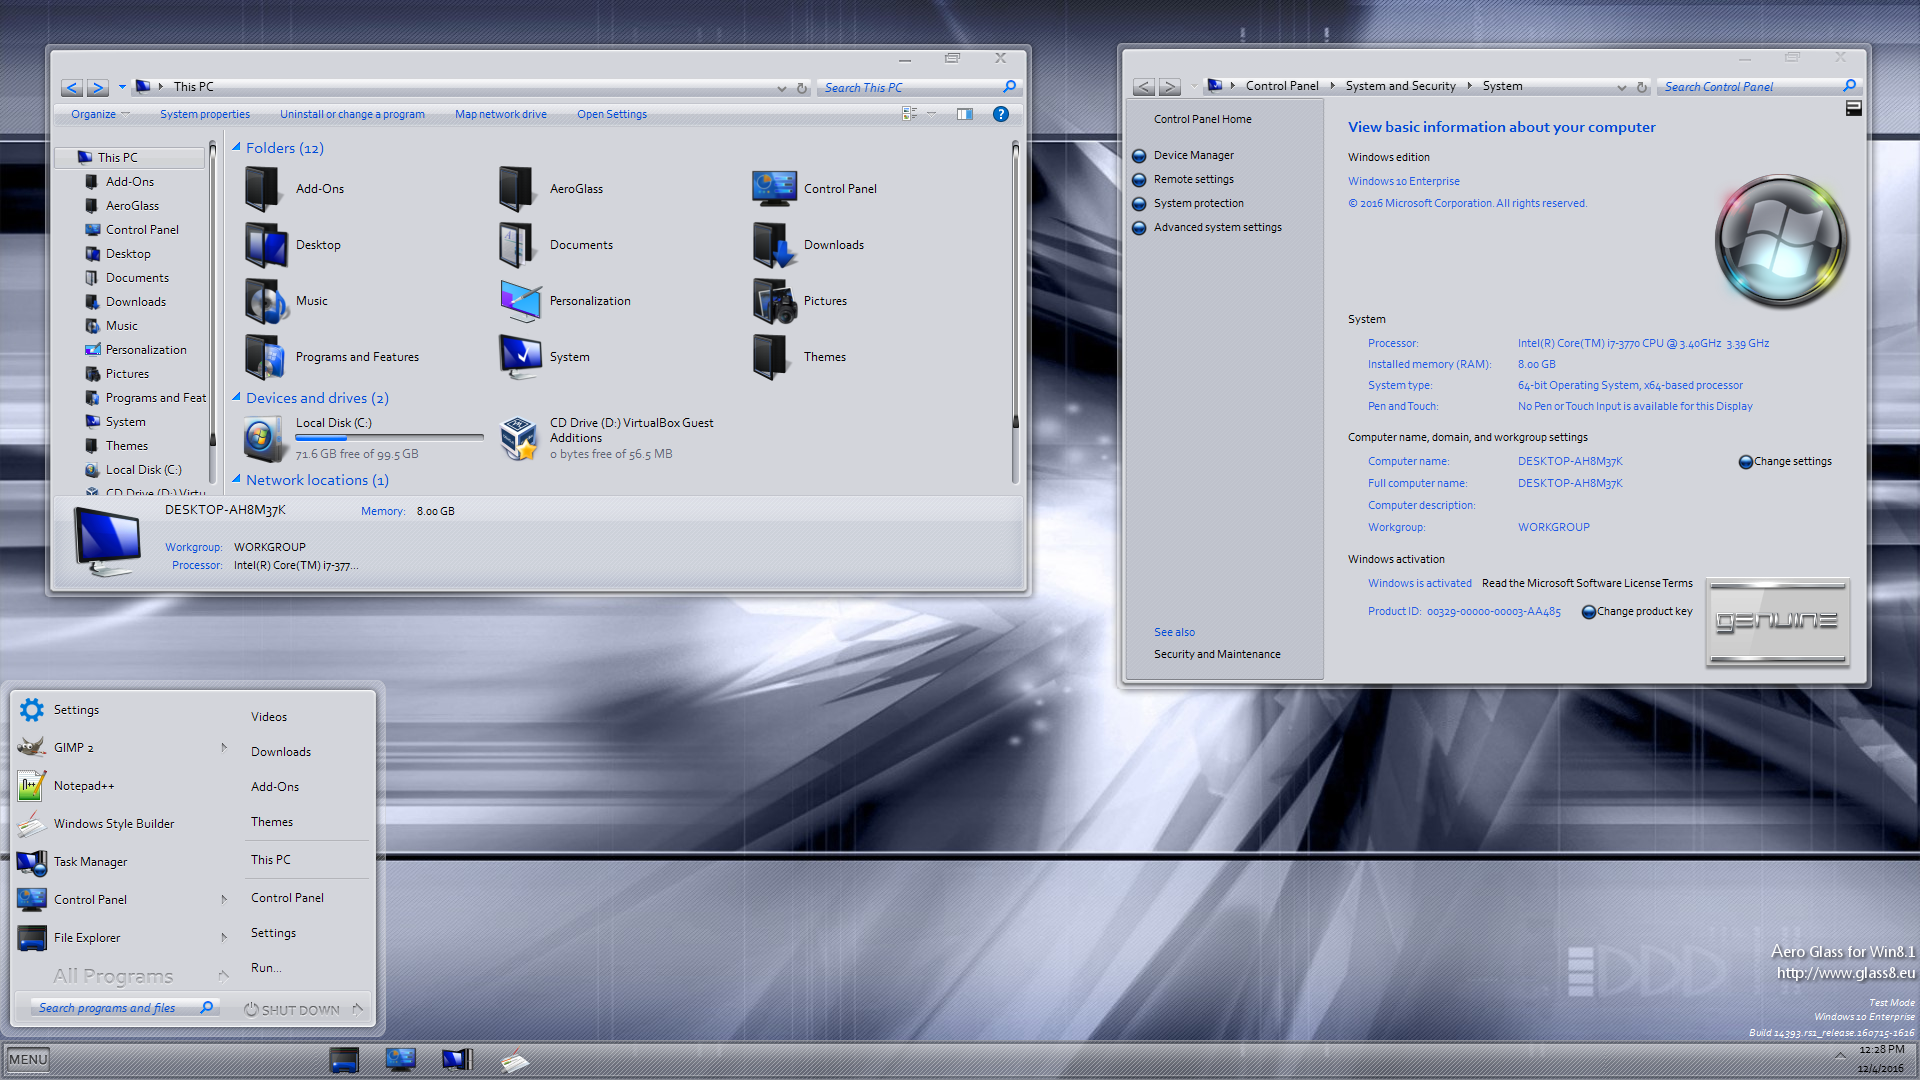Click the Settings gear in start menu
Screen dimensions: 1920x1080
31,710
